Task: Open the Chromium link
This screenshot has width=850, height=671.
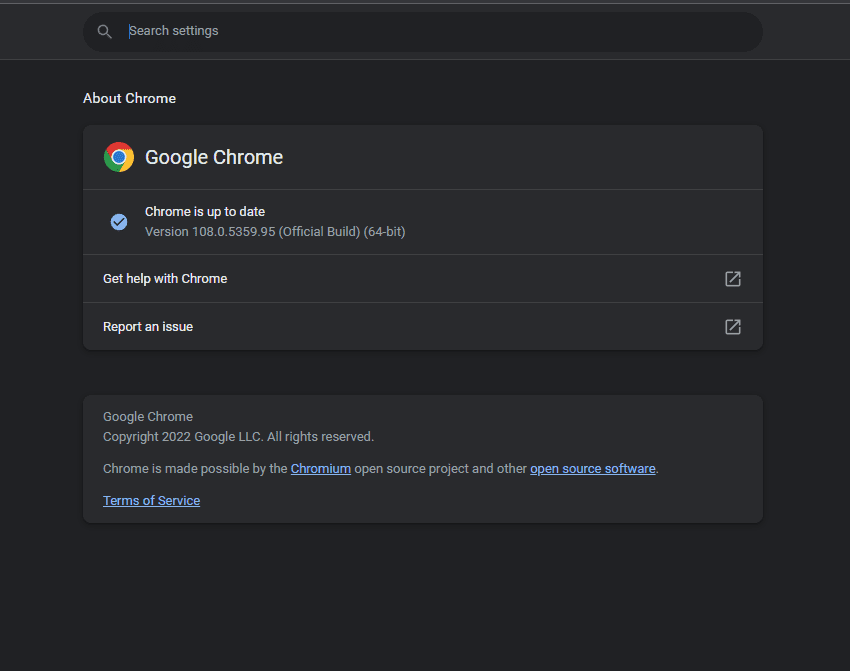Action: [x=321, y=469]
